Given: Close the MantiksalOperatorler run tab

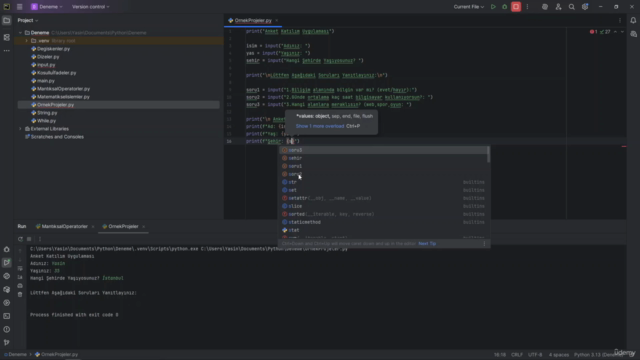Looking at the screenshot, I should pyautogui.click(x=93, y=227).
